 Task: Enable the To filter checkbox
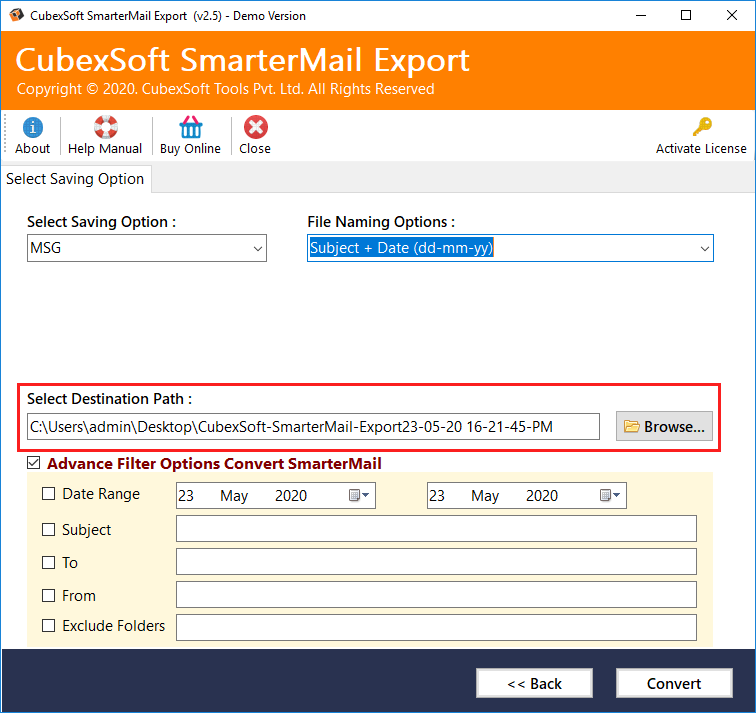48,563
